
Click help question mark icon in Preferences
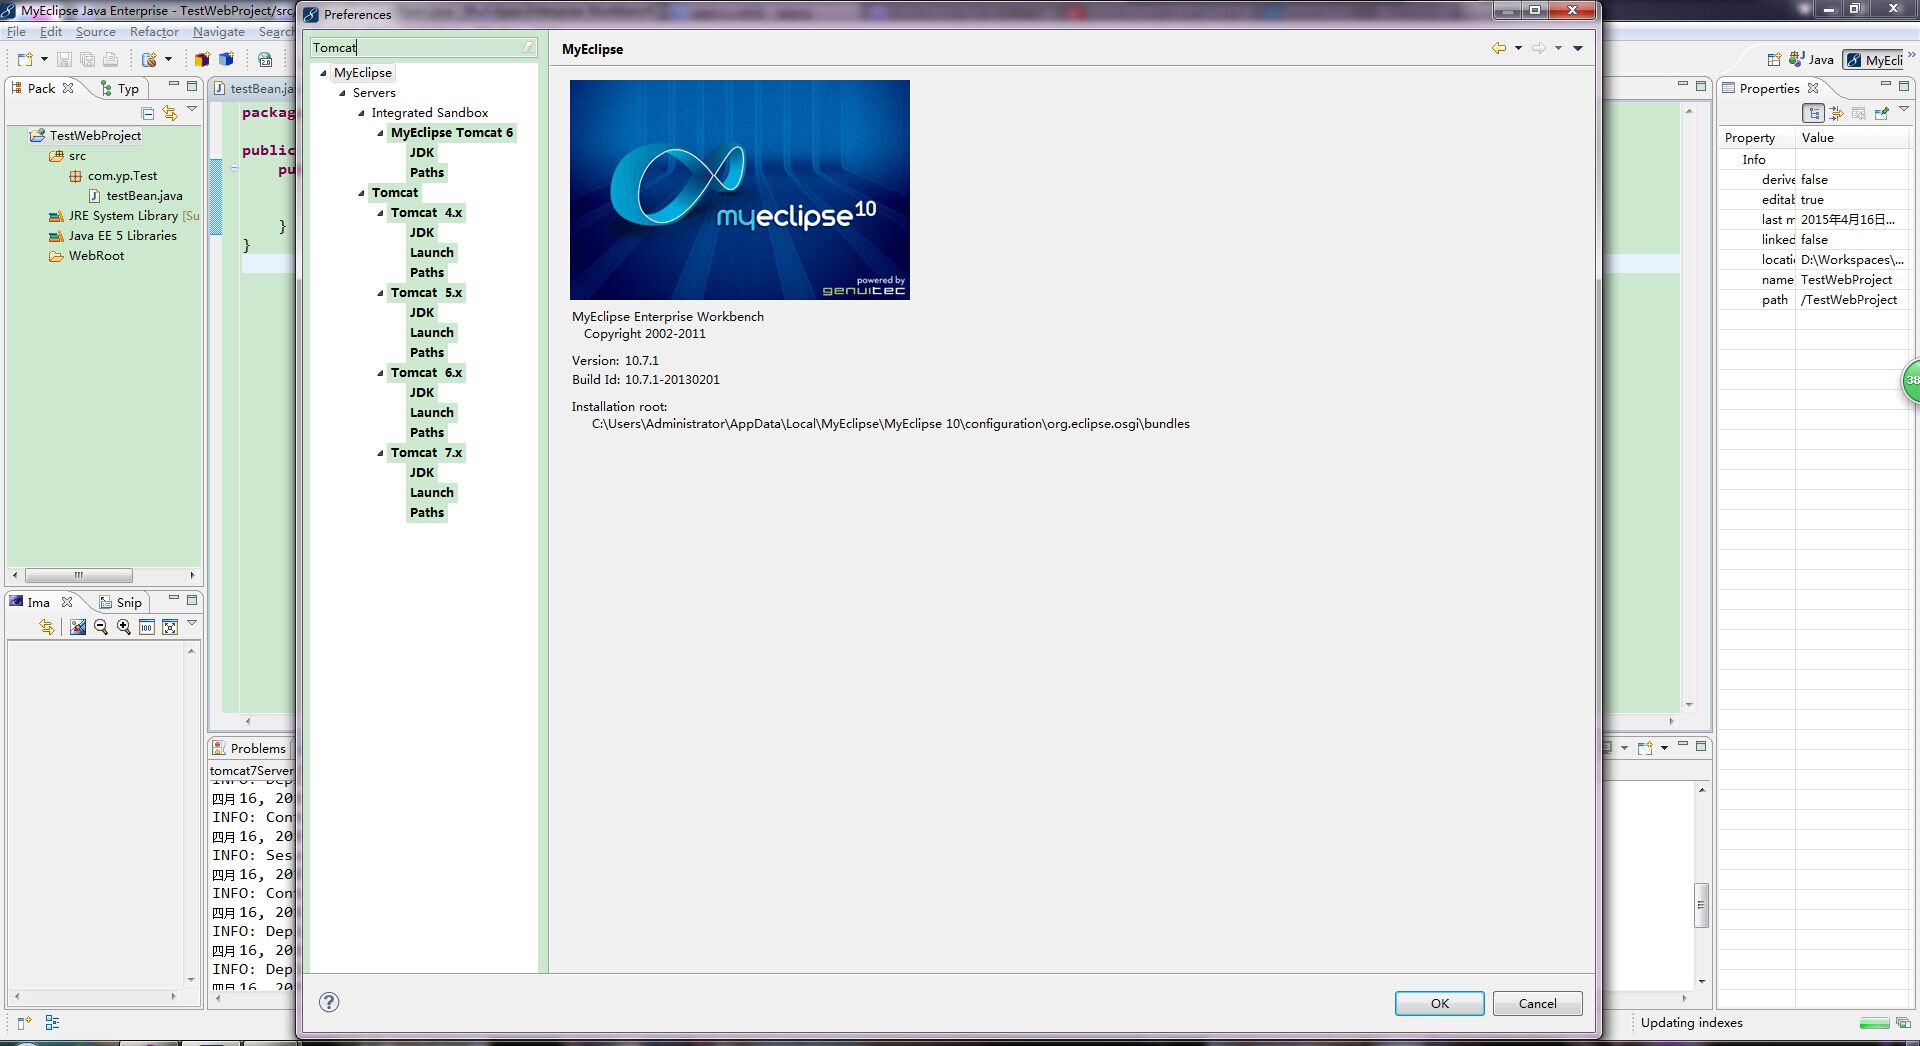[329, 1002]
